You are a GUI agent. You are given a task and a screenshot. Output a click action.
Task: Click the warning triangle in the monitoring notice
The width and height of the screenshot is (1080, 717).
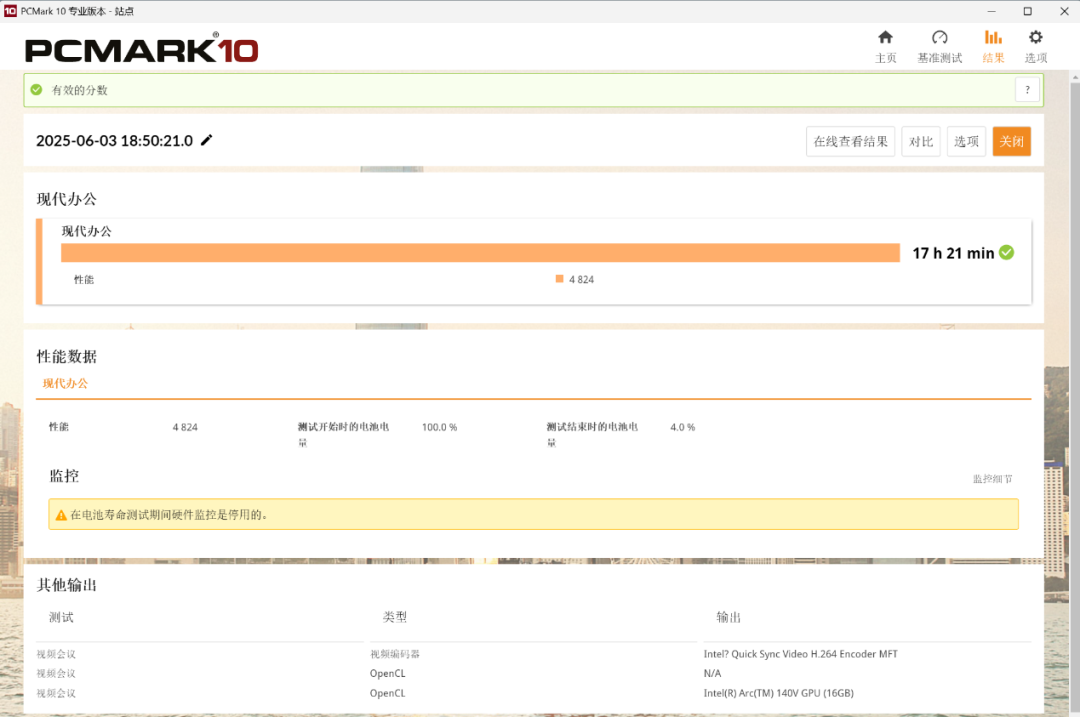[61, 515]
